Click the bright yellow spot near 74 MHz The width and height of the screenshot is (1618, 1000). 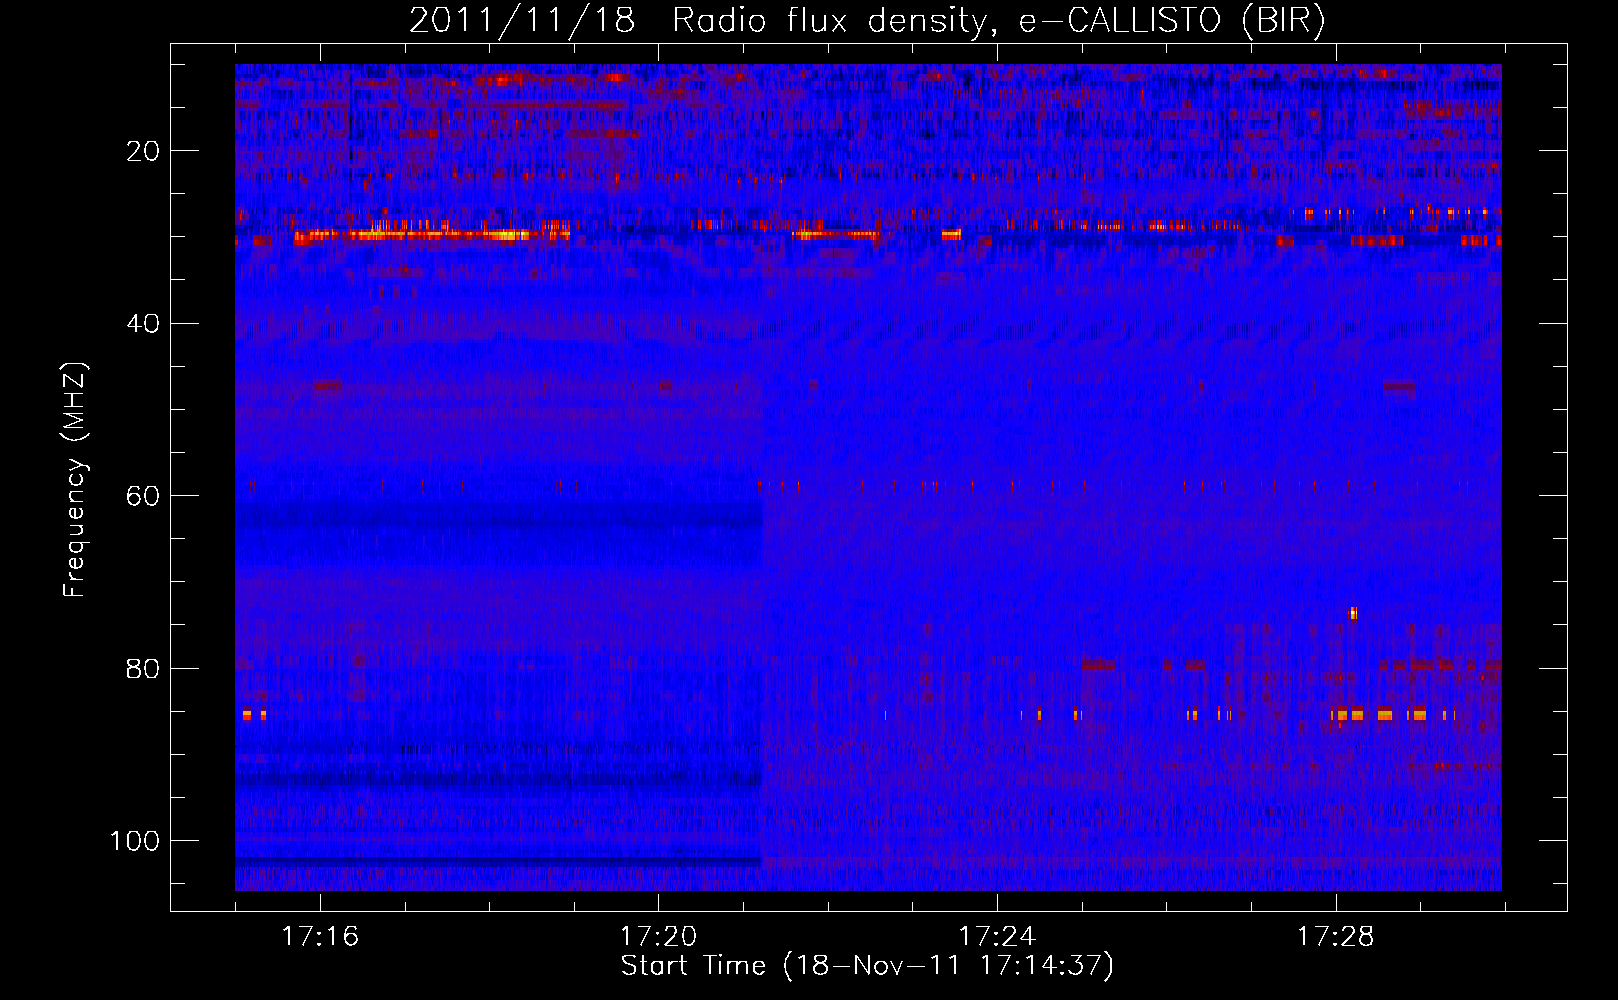click(1353, 613)
